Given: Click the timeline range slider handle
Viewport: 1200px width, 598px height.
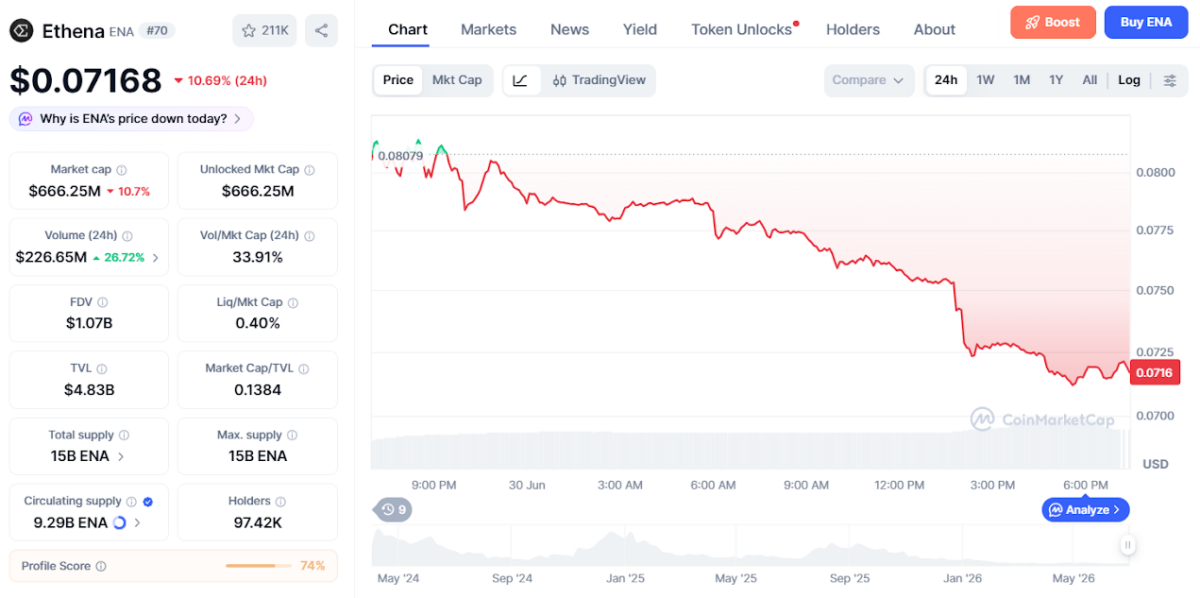Looking at the screenshot, I should tap(1128, 545).
